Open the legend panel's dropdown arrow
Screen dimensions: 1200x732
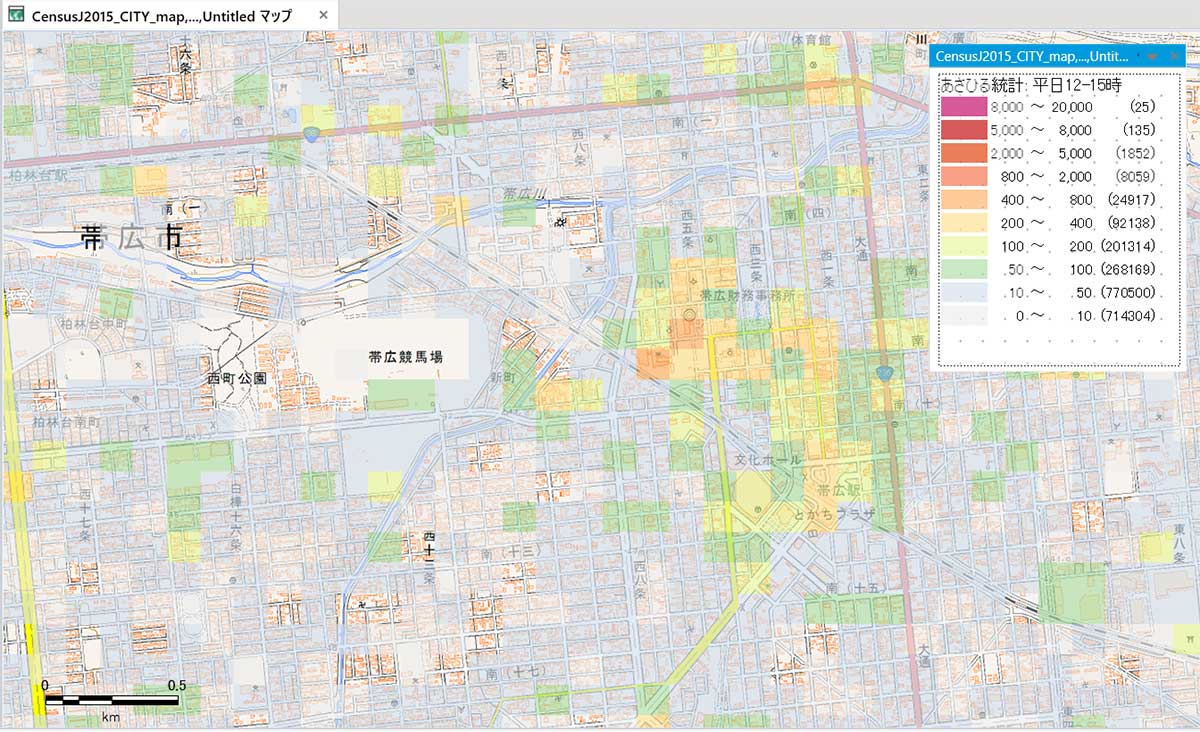[x=1151, y=56]
